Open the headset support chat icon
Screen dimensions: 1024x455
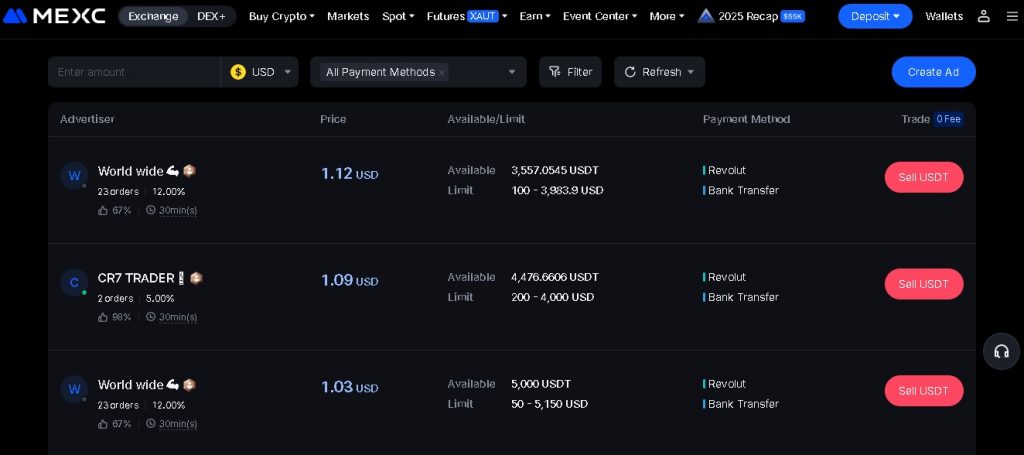(1001, 351)
